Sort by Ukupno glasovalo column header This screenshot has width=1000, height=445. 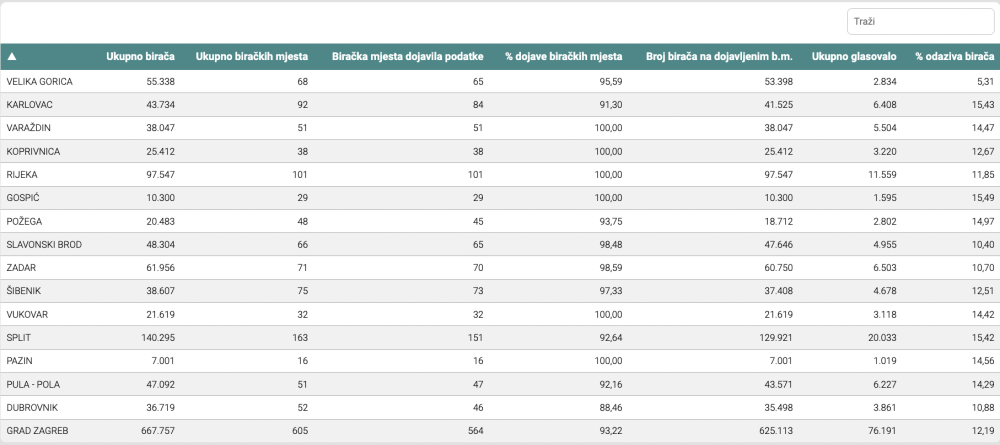click(x=854, y=57)
